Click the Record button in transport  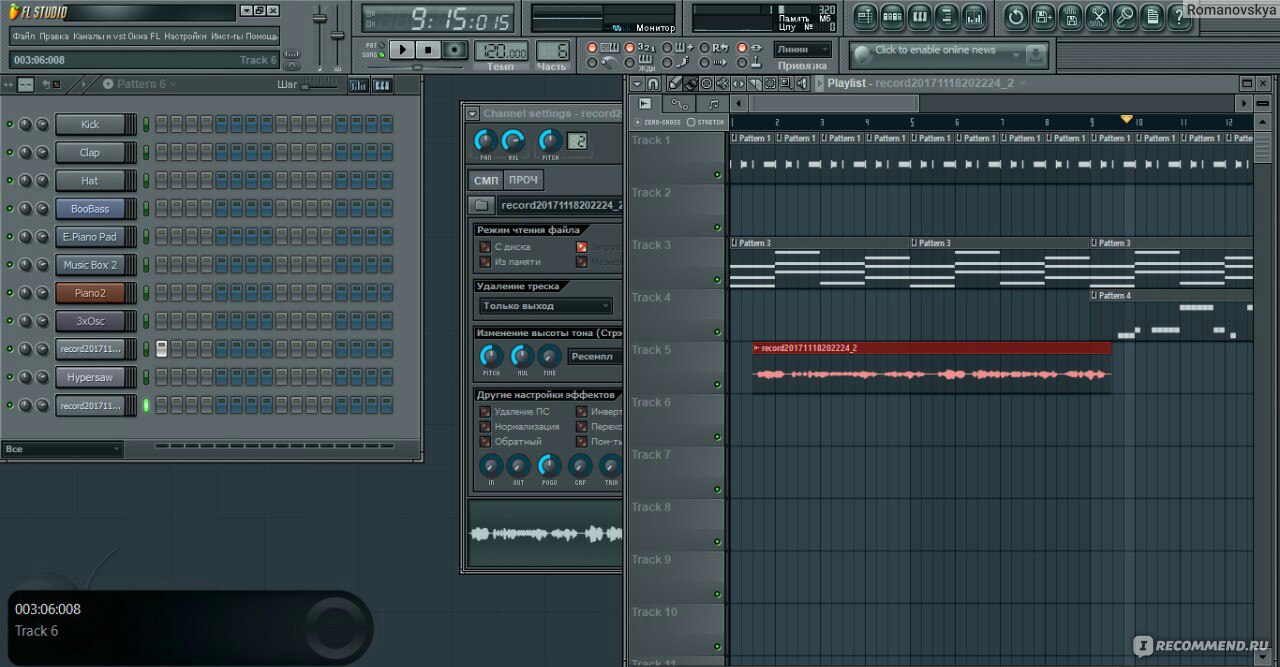[x=455, y=50]
